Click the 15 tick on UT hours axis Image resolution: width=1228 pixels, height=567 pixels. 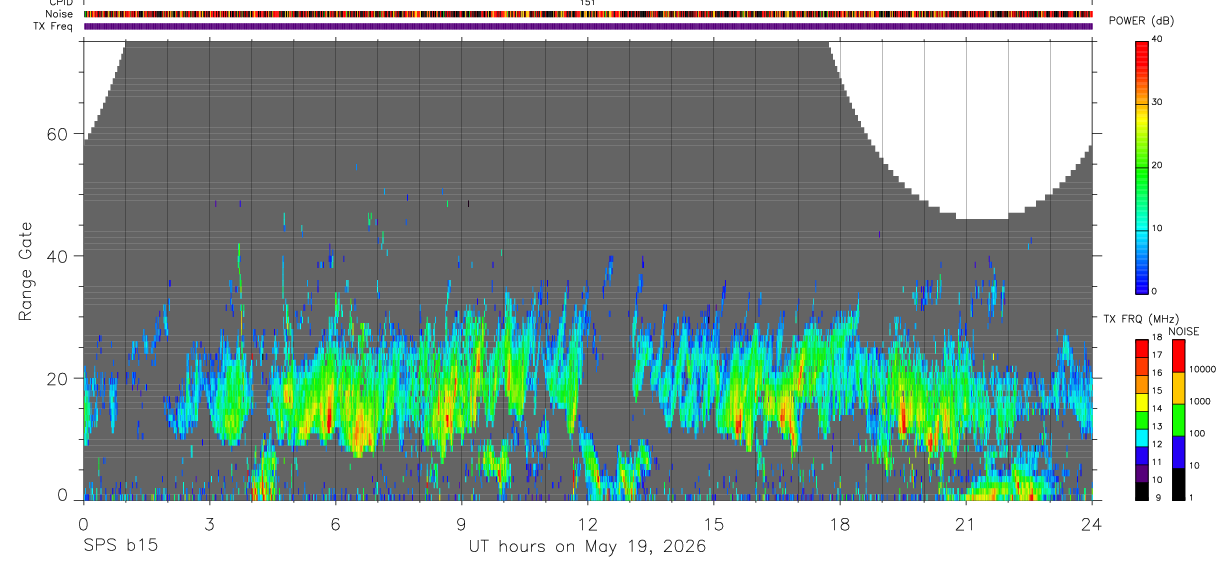[713, 523]
